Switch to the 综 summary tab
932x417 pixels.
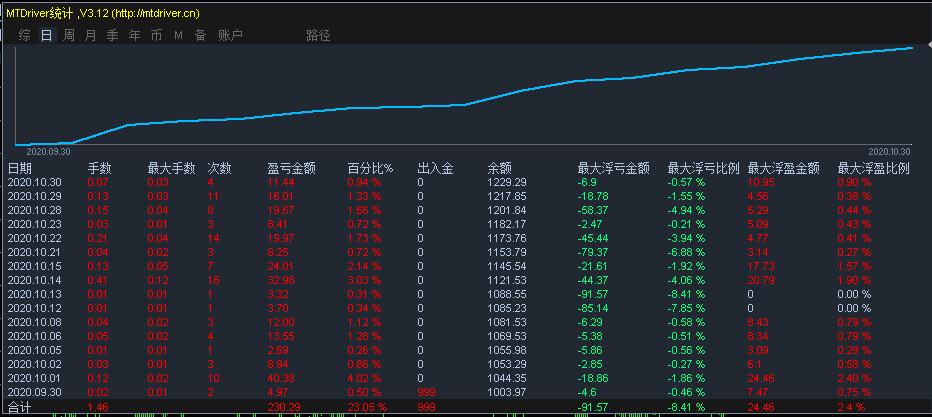click(24, 36)
